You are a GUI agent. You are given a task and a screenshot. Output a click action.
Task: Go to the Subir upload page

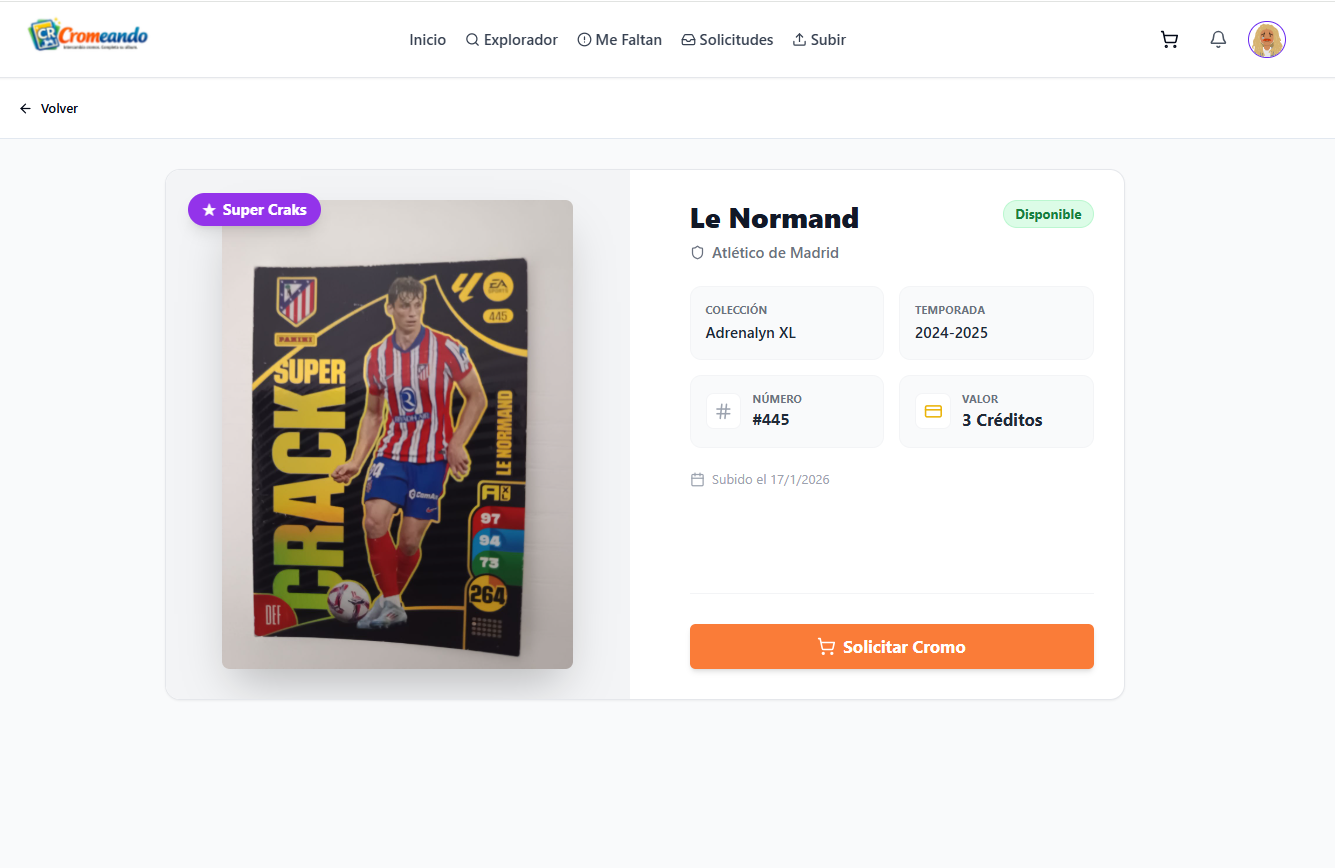coord(819,40)
